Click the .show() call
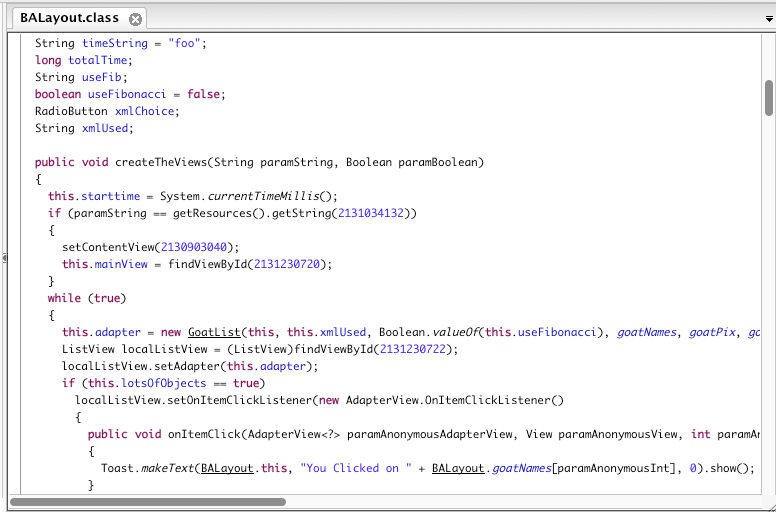776x512 pixels. [728, 468]
